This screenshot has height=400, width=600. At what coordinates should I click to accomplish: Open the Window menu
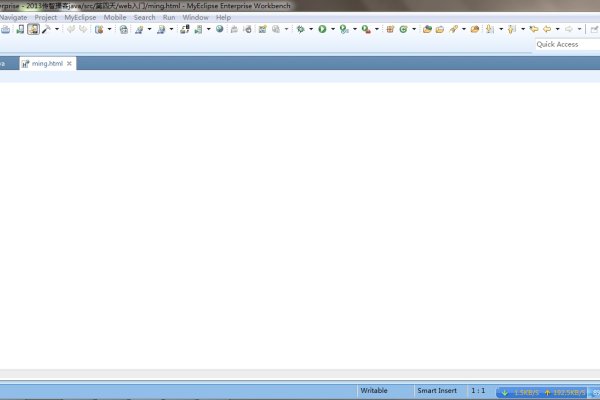click(x=195, y=17)
